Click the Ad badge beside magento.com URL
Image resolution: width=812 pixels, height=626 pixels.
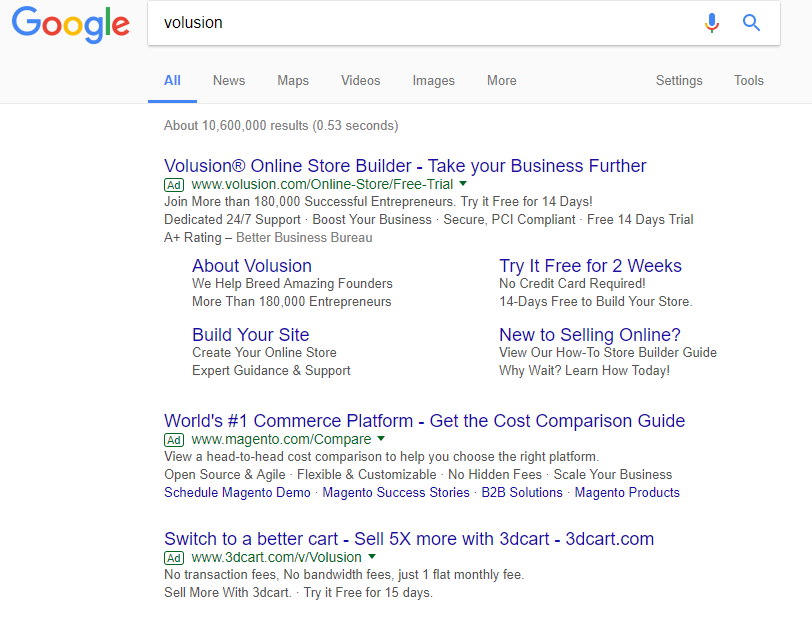click(x=174, y=440)
